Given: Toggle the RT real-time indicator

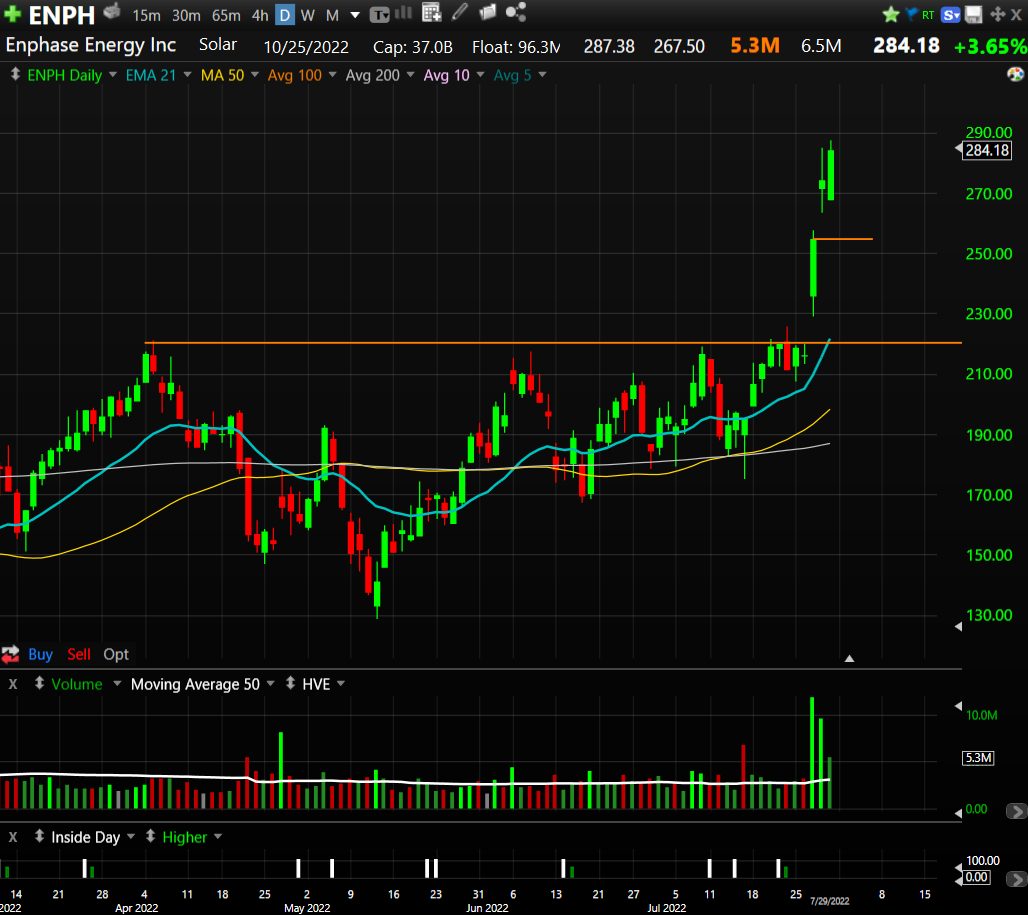Looking at the screenshot, I should click(928, 15).
